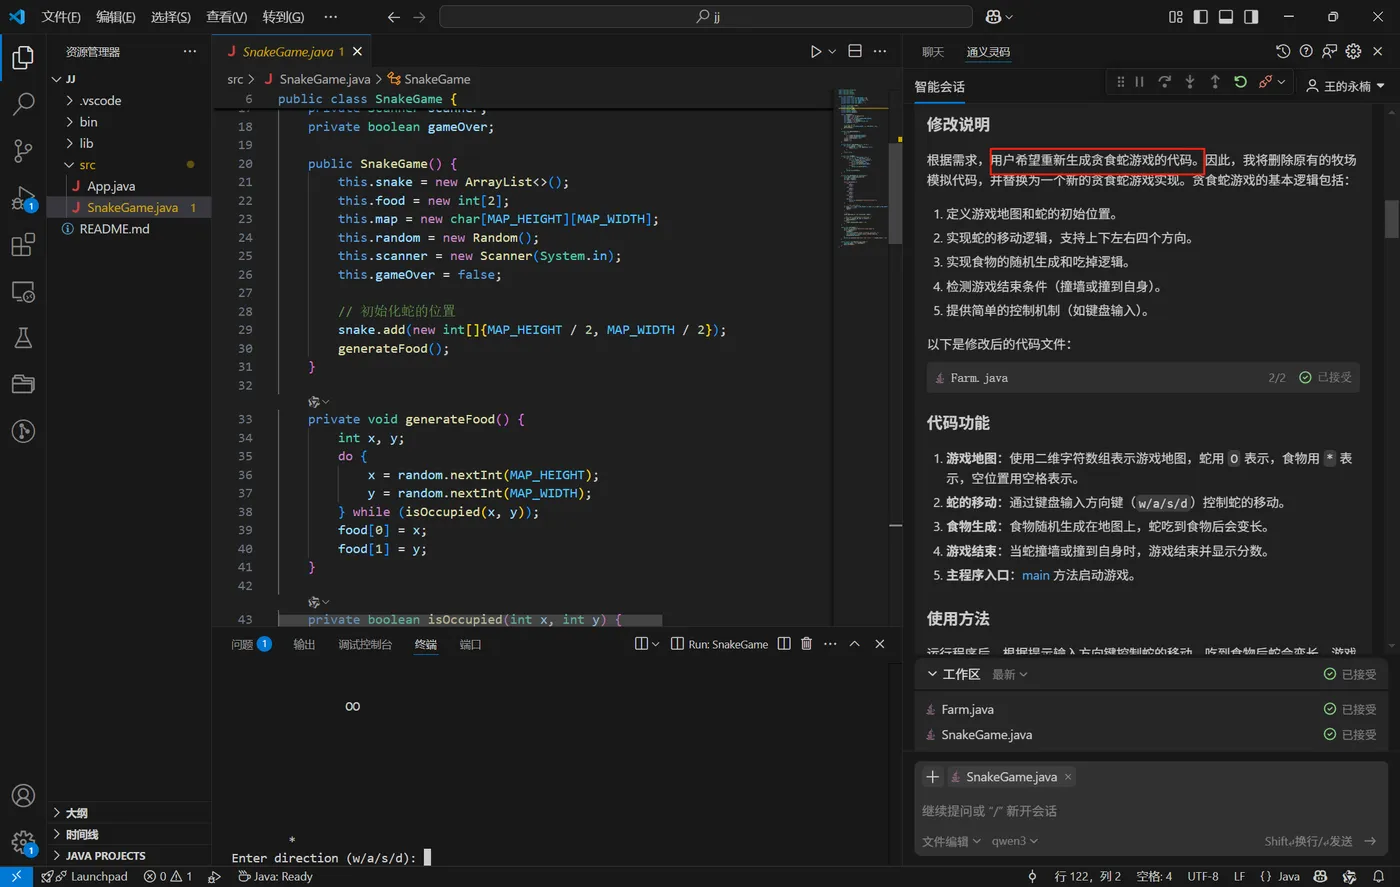Open Tongyi Lingma help icon
1400x887 pixels.
1306,51
